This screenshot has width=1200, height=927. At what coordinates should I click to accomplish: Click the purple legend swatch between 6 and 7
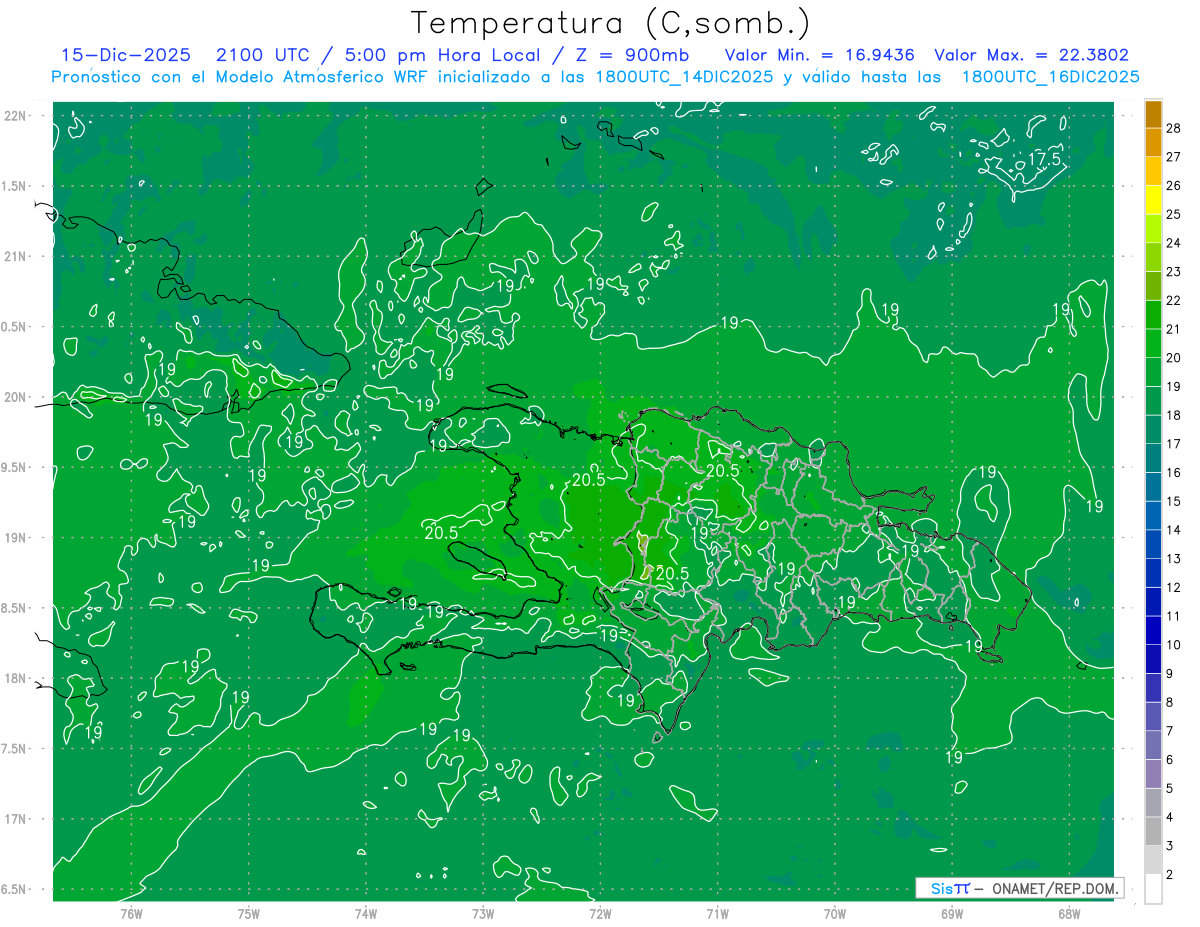[x=1154, y=745]
